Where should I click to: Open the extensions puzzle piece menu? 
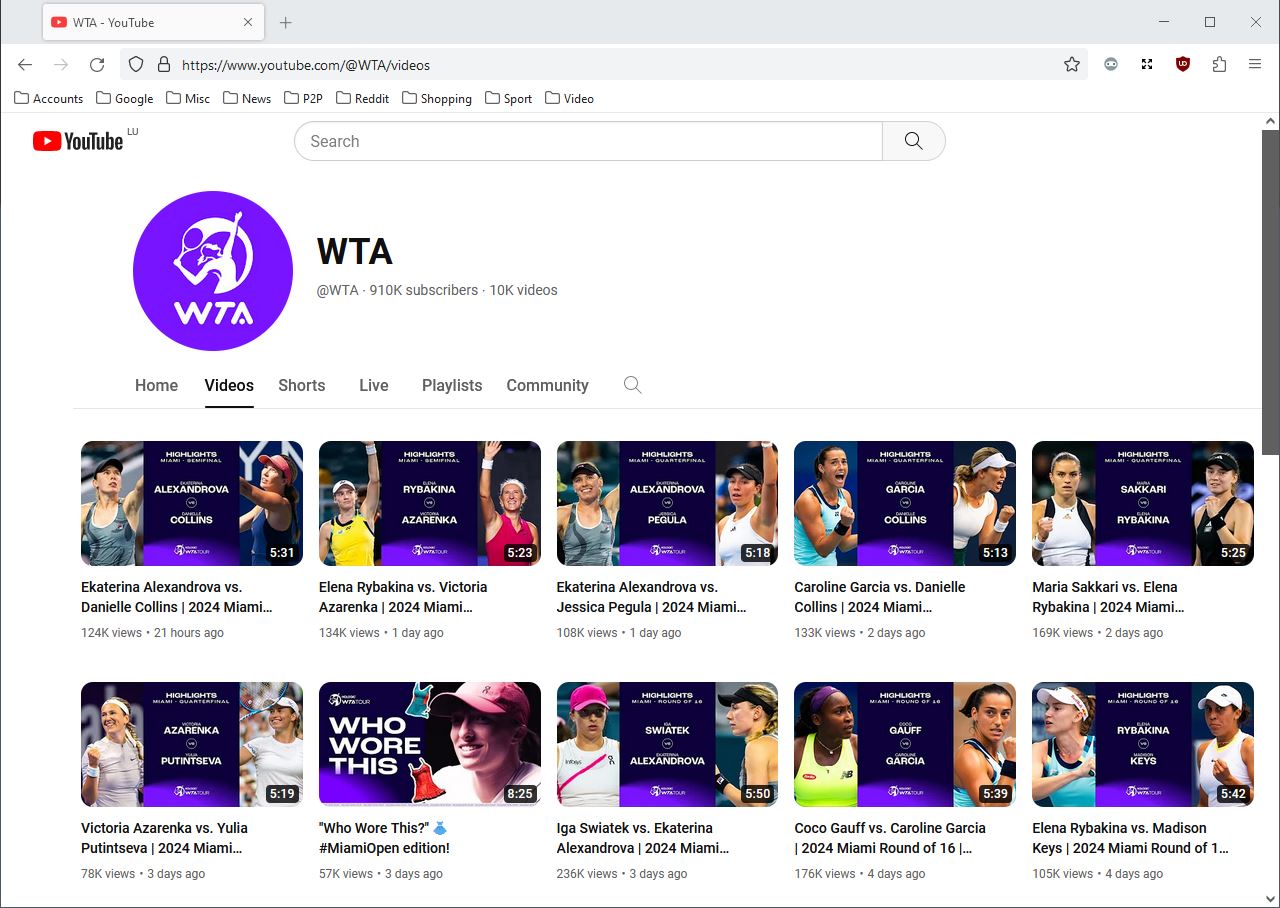click(1219, 65)
